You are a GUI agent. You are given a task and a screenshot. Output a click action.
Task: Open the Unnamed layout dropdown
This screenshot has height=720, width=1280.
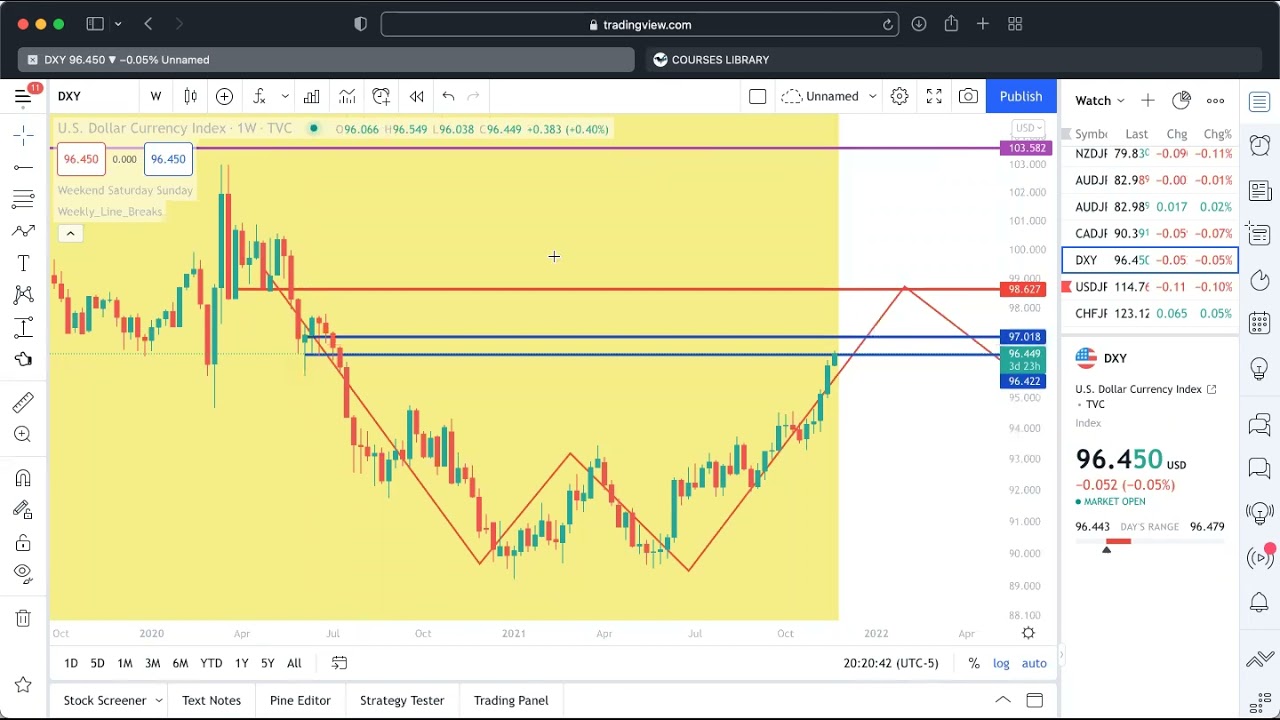(x=829, y=96)
